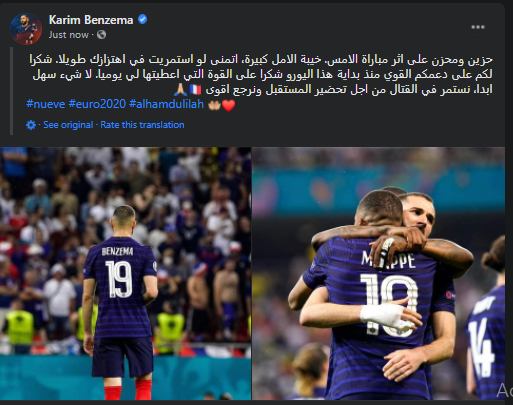513x405 pixels.
Task: Open the #alhamdulilah hashtag
Action: click(166, 104)
